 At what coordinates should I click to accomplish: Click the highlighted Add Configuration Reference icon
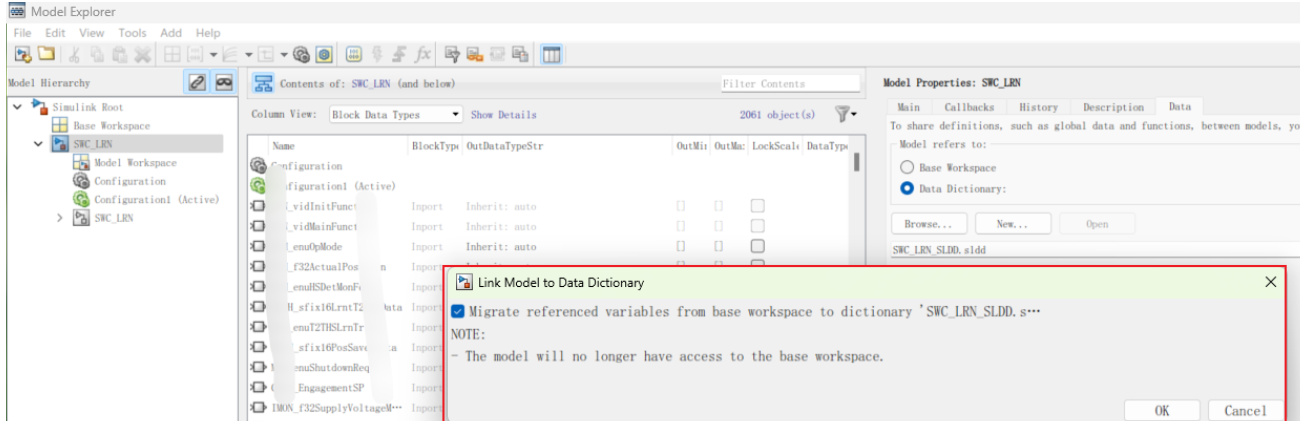(x=325, y=55)
